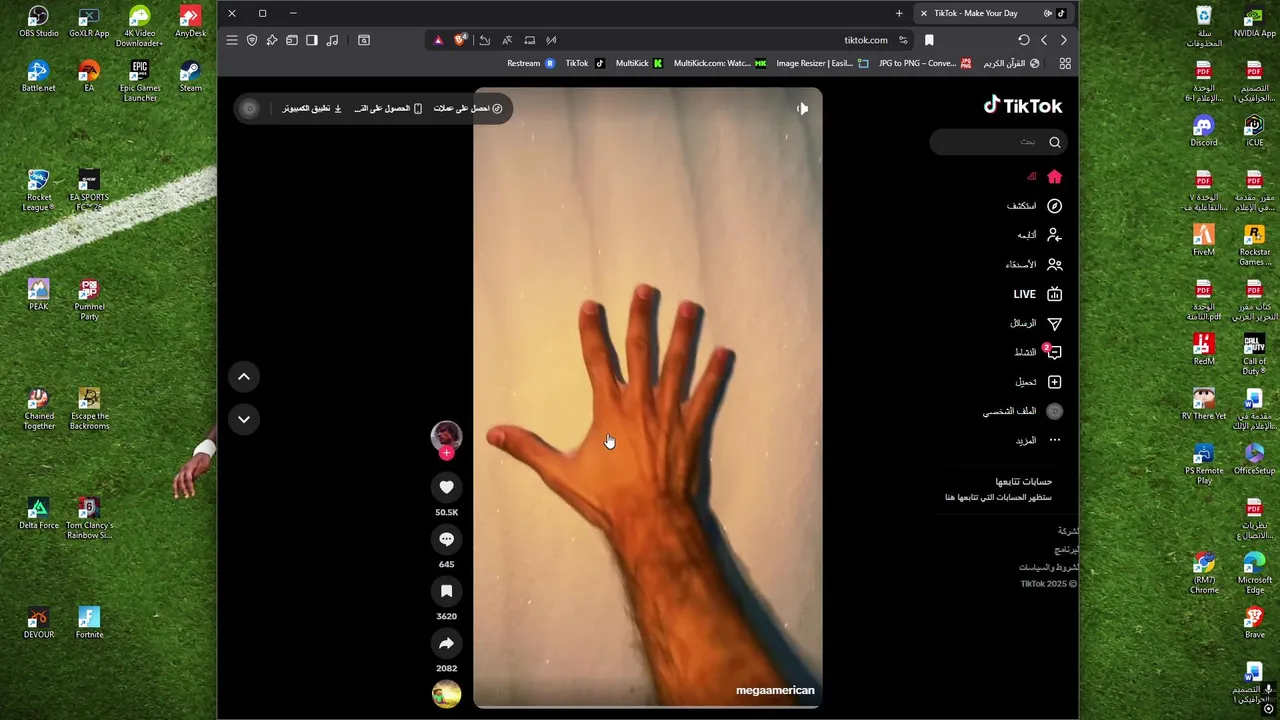1280x720 pixels.
Task: Expand the Program footer link
Action: click(1066, 549)
